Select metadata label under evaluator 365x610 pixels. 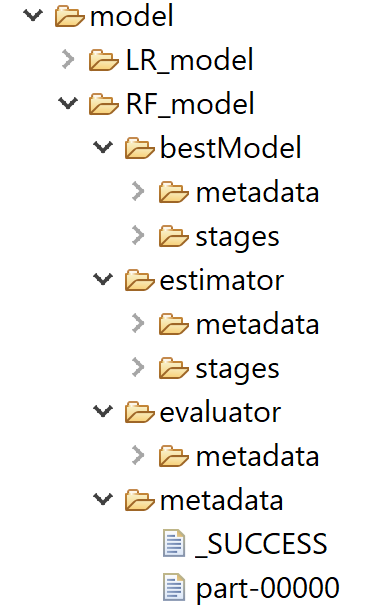[x=258, y=456]
